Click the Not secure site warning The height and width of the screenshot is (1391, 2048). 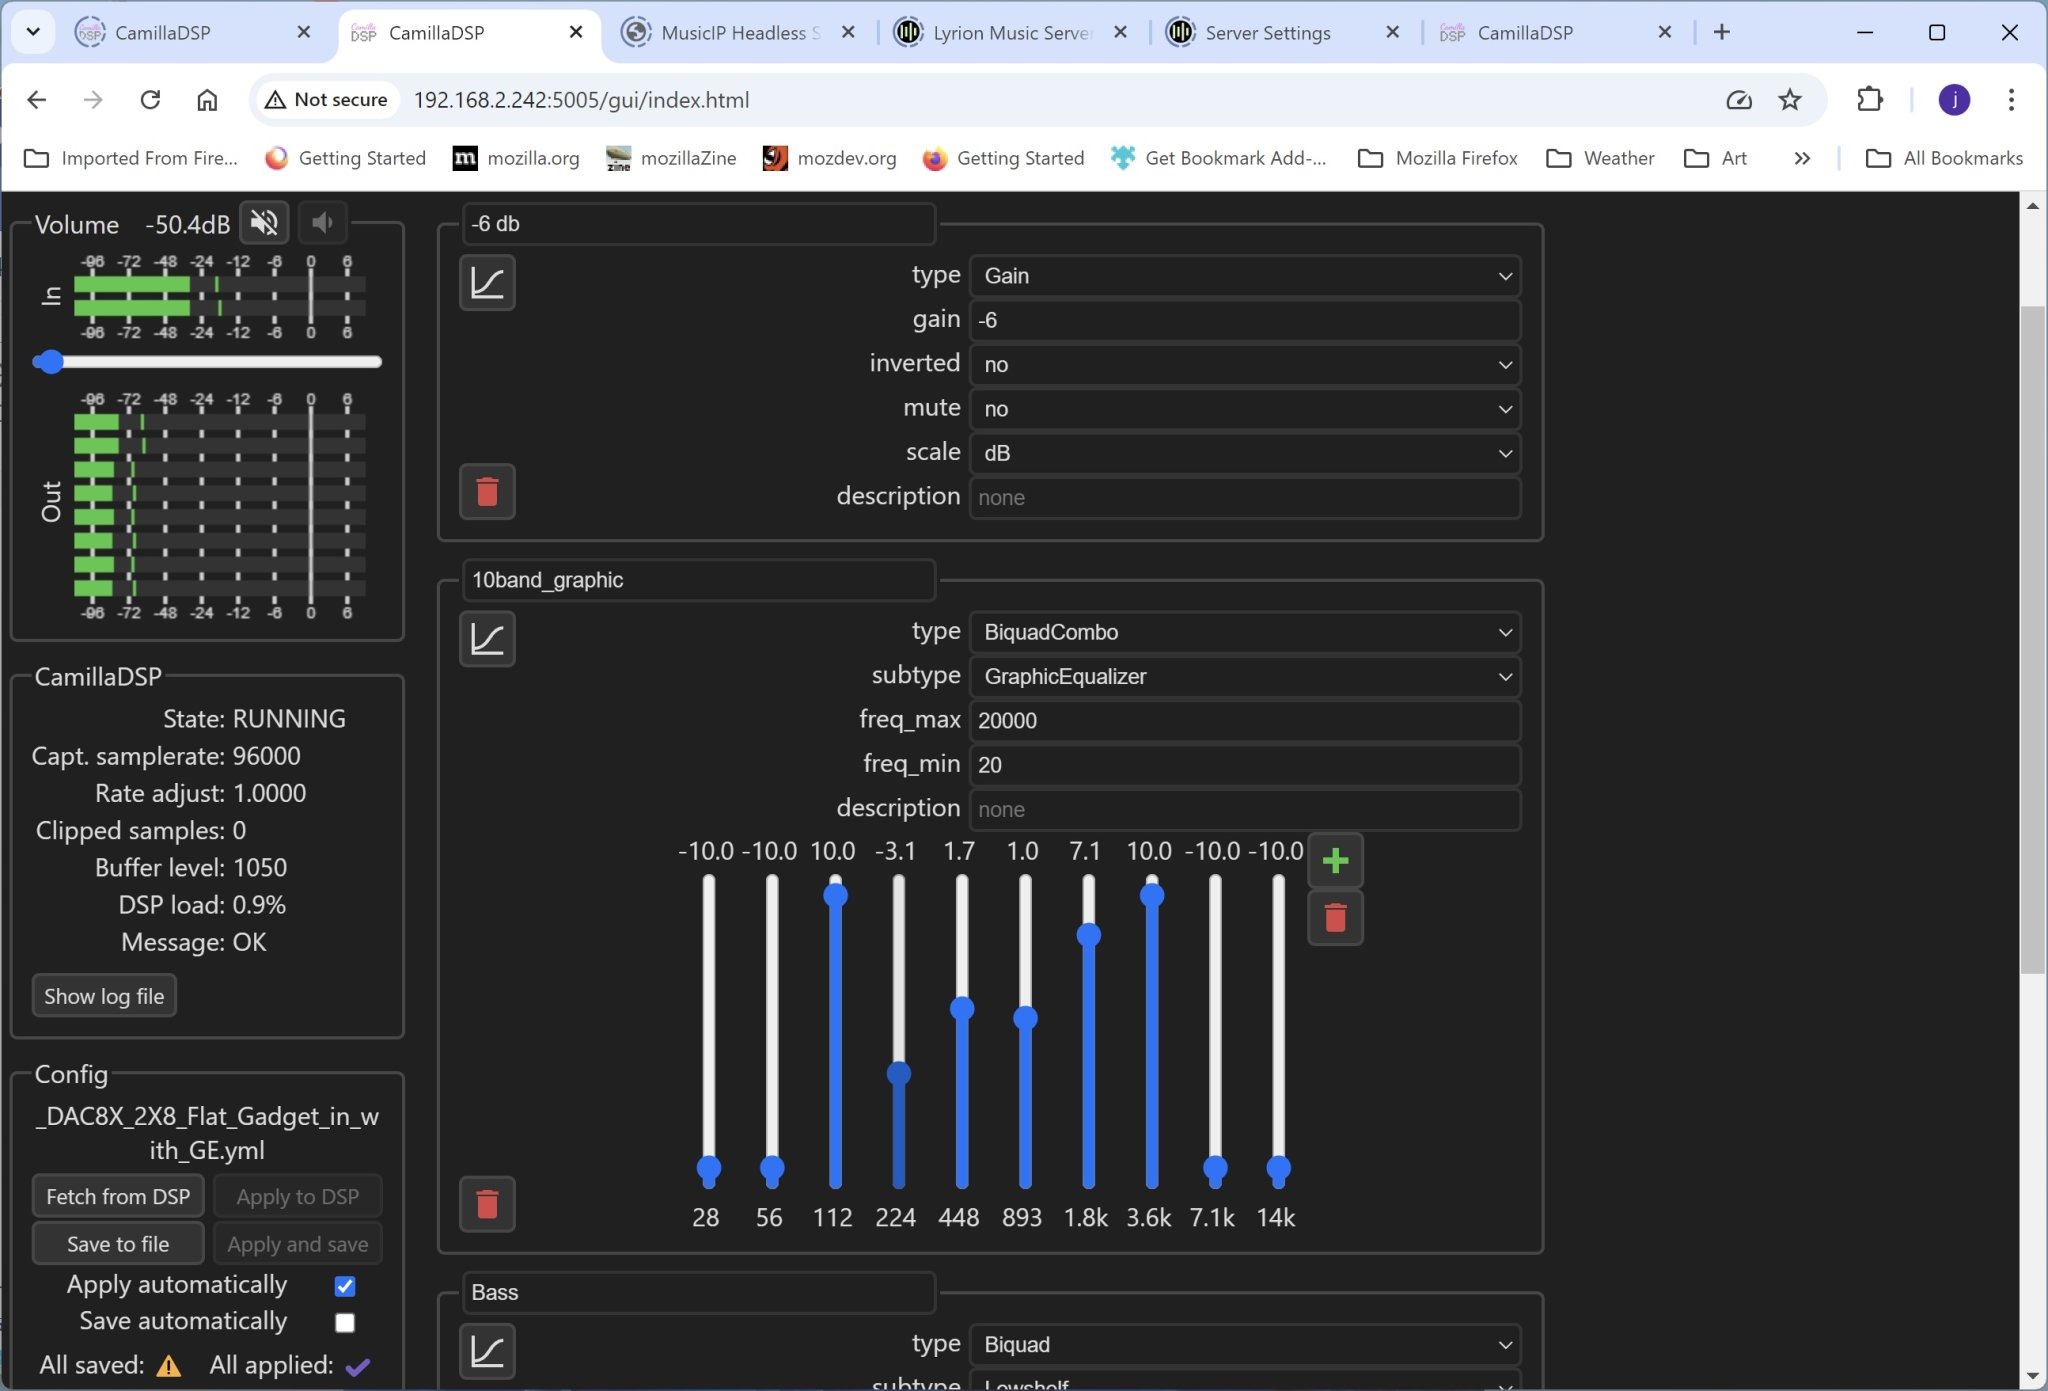pos(326,99)
